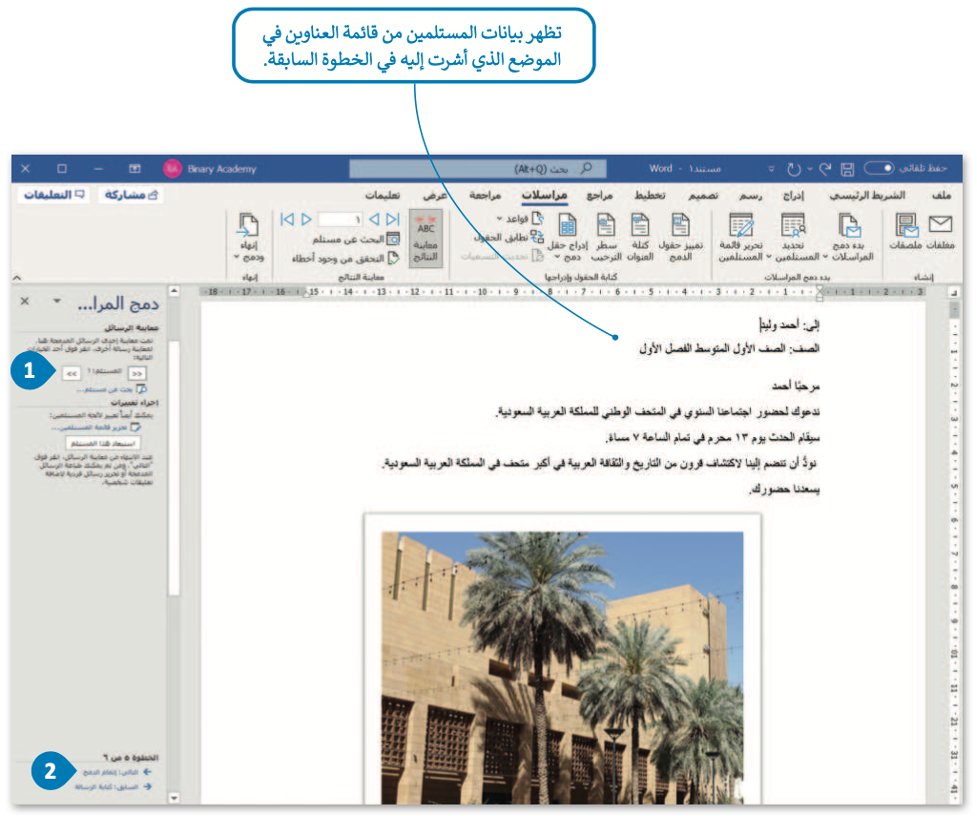Click the task pane scroll-up arrow
Viewport: 977px width, 816px height.
tap(174, 291)
